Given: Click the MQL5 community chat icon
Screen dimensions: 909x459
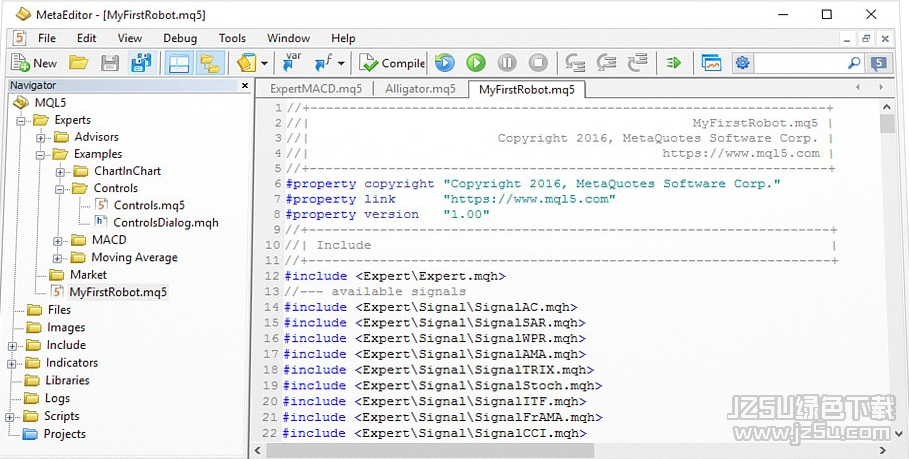Looking at the screenshot, I should pyautogui.click(x=879, y=63).
